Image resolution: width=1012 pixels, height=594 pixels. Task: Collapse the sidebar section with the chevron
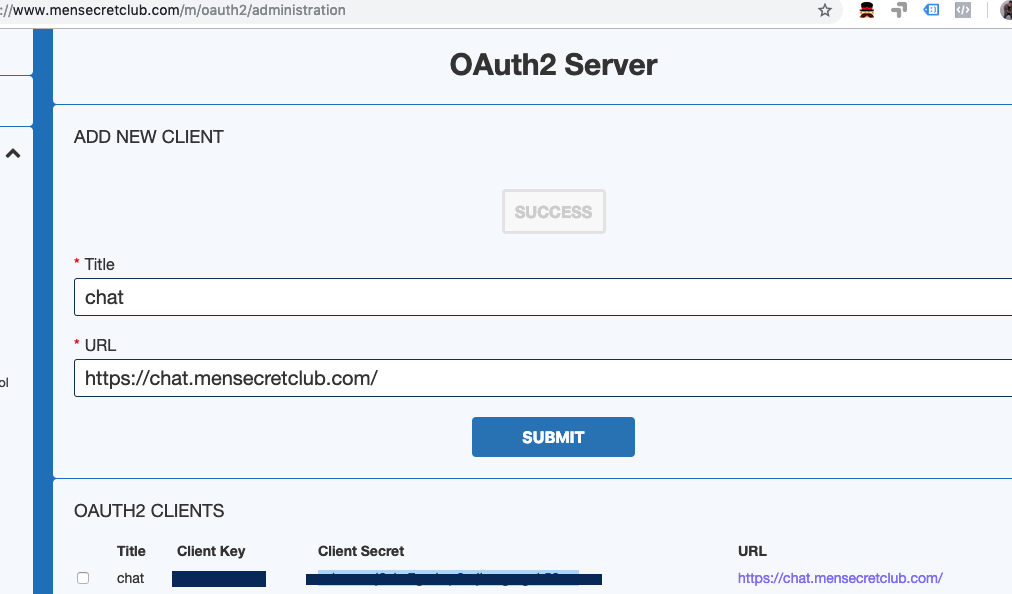[x=14, y=154]
